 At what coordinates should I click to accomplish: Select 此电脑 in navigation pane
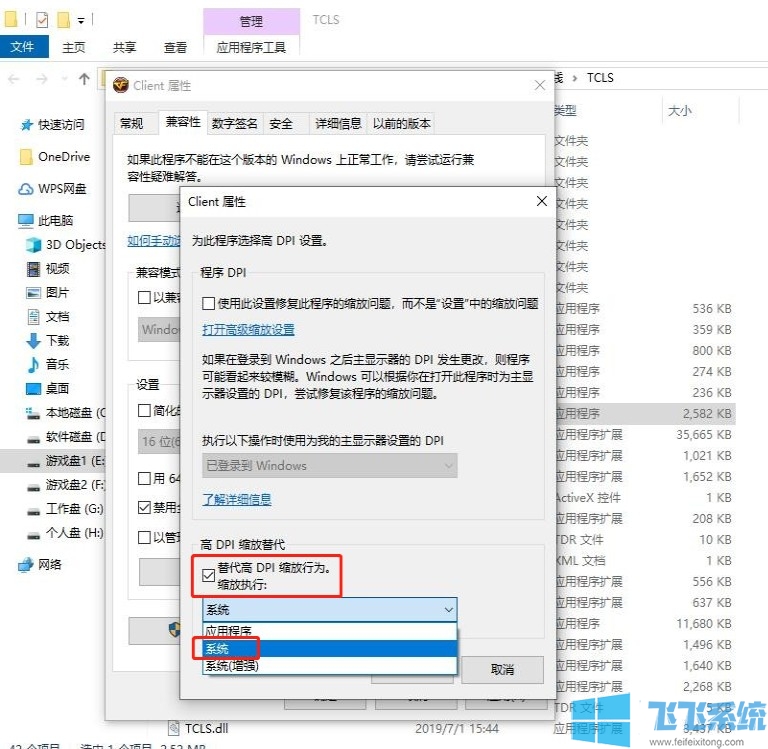[46, 221]
